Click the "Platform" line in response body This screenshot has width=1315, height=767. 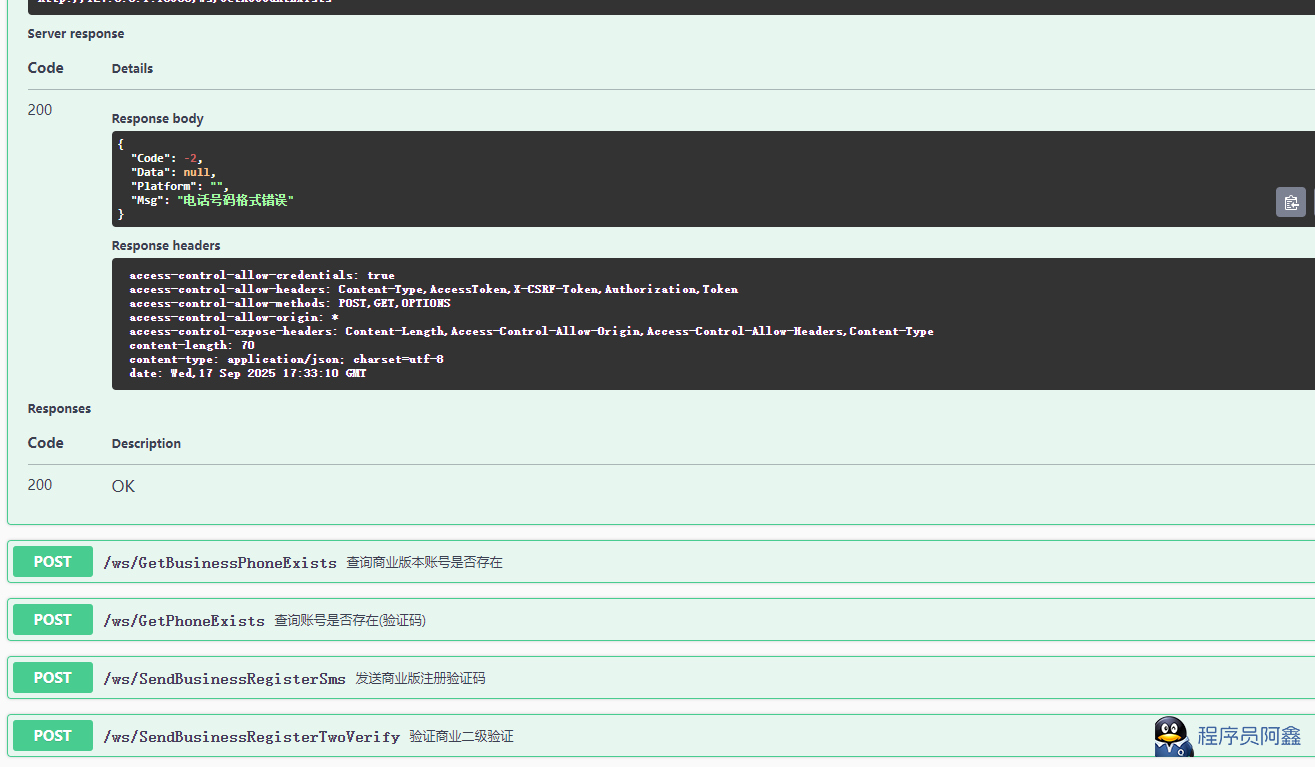(180, 186)
